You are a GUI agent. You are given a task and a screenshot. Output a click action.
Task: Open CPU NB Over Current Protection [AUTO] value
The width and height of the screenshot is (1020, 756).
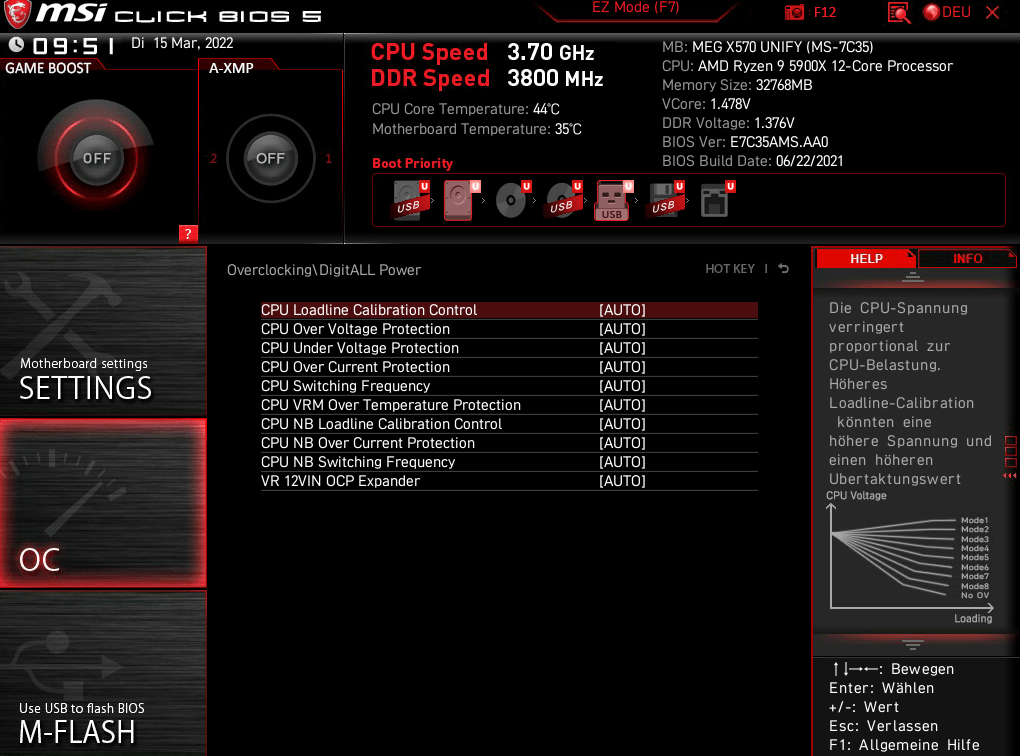(622, 443)
